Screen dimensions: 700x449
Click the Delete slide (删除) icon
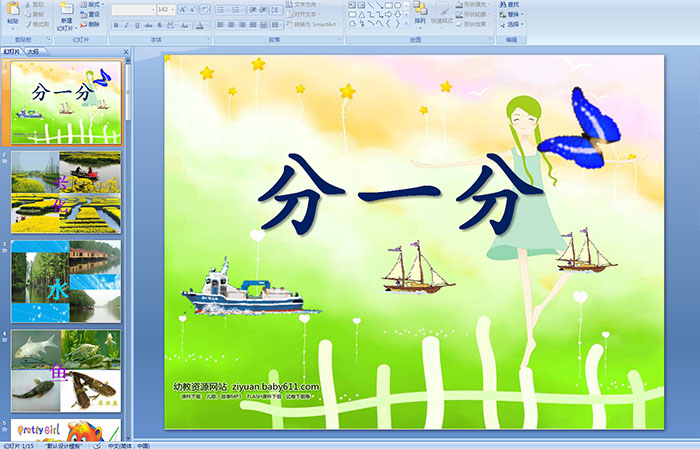[91, 24]
